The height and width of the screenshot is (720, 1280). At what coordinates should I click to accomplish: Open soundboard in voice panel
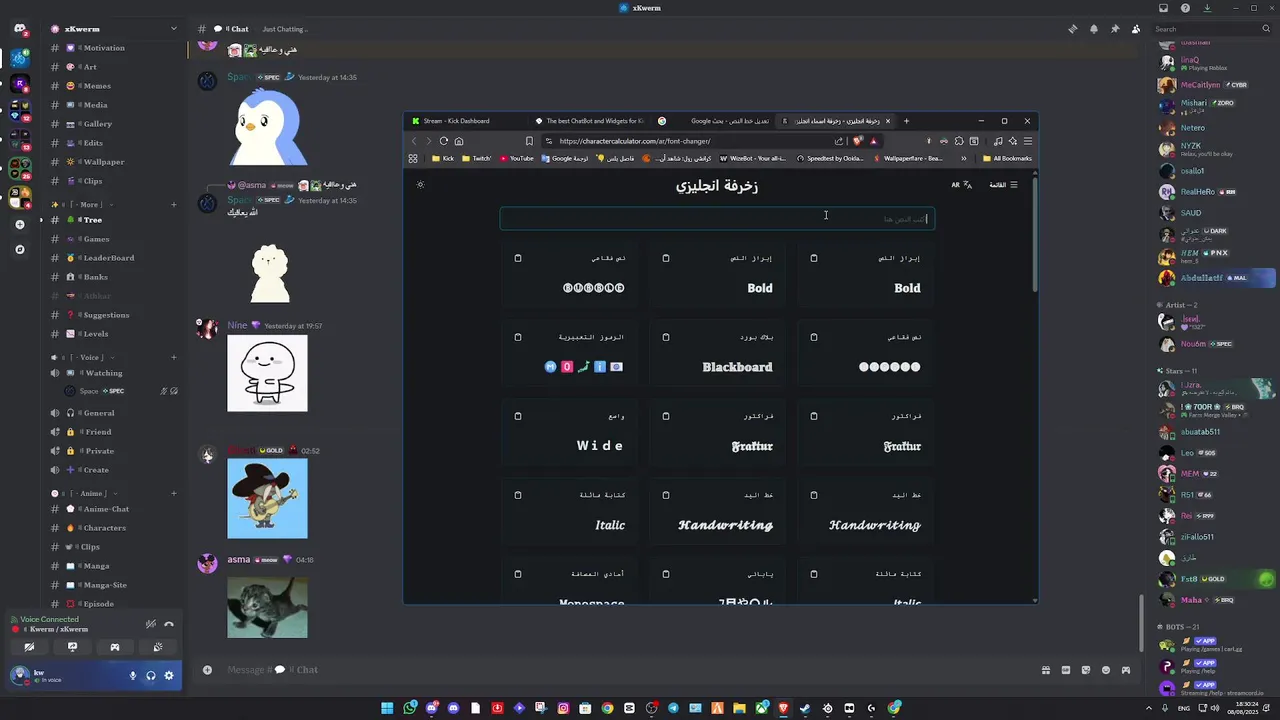pyautogui.click(x=158, y=647)
